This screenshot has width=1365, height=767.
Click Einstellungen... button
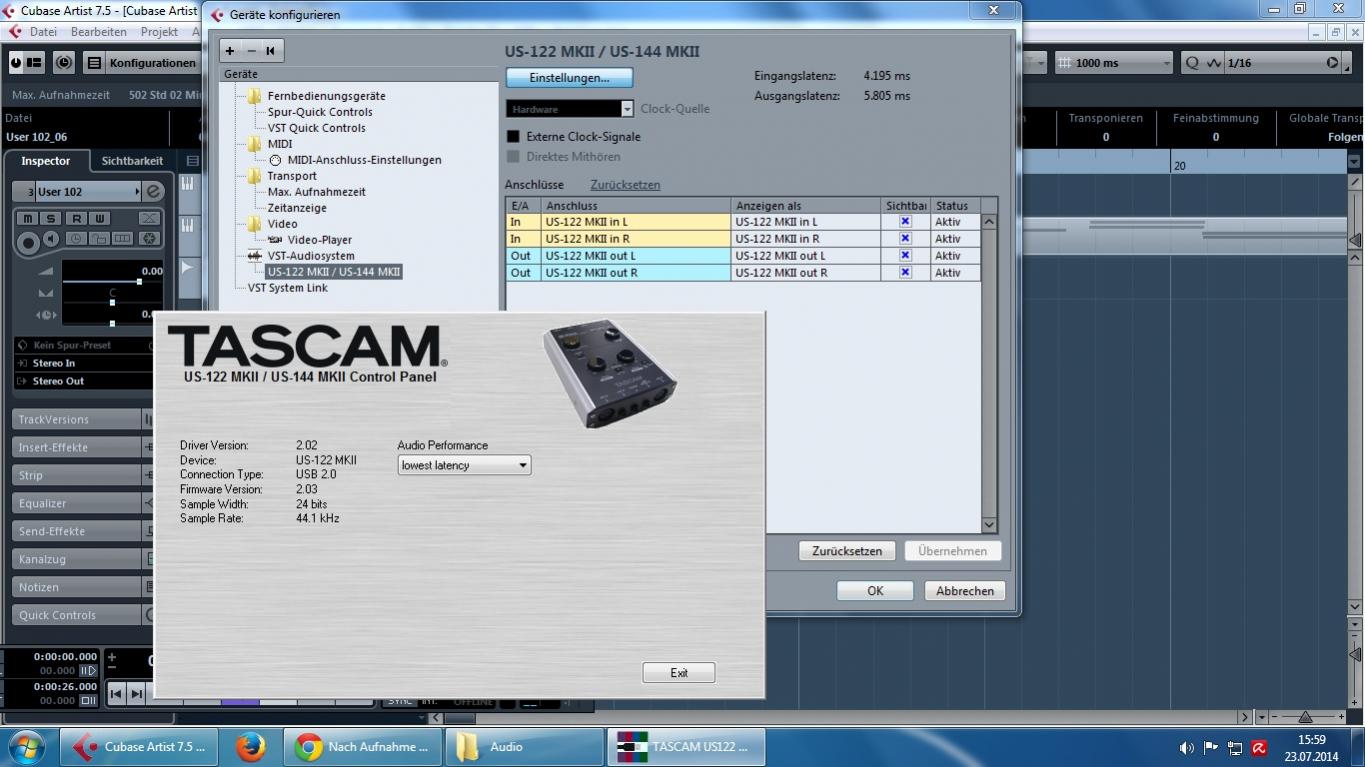coord(569,78)
